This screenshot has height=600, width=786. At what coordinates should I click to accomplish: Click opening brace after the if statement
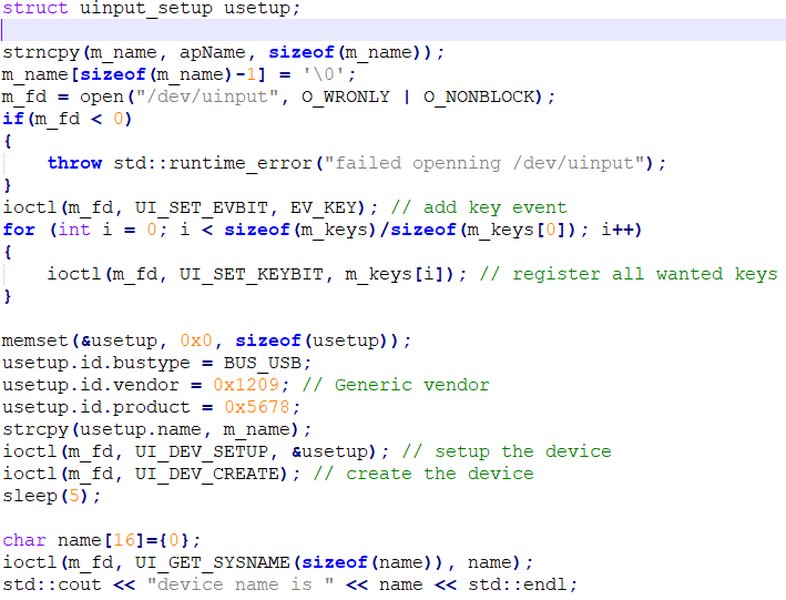(x=7, y=141)
